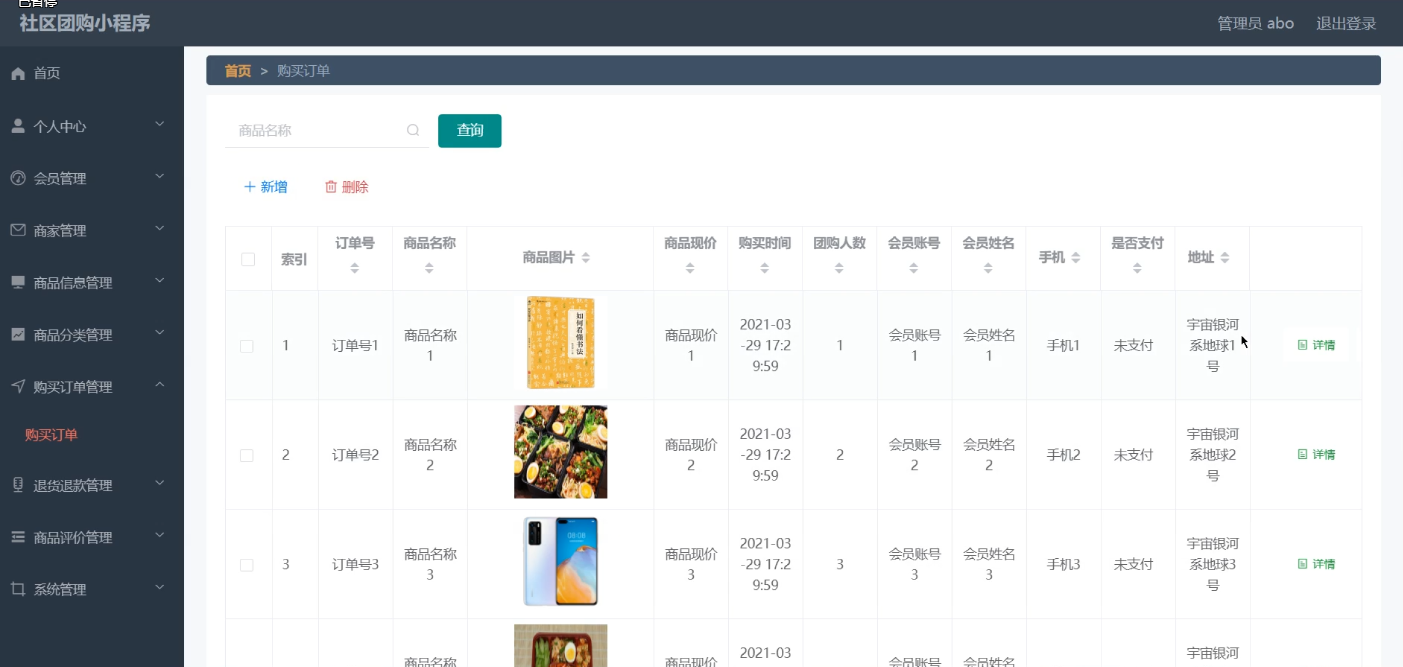
Task: Expand 商品分类管理 submenu chevron
Action: (x=159, y=332)
